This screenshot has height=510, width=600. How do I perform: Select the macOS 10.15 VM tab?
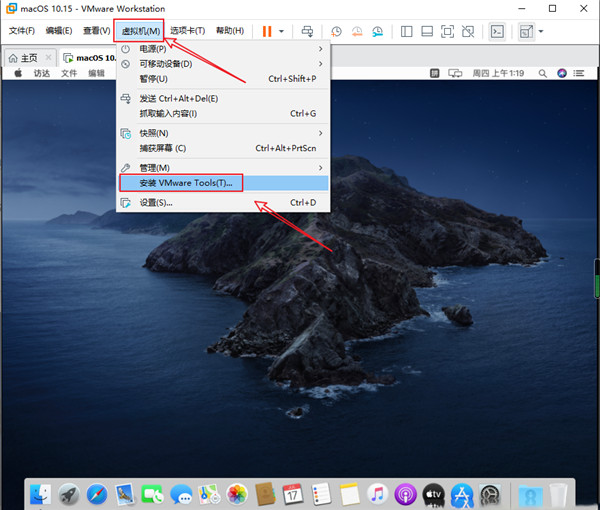[x=90, y=58]
